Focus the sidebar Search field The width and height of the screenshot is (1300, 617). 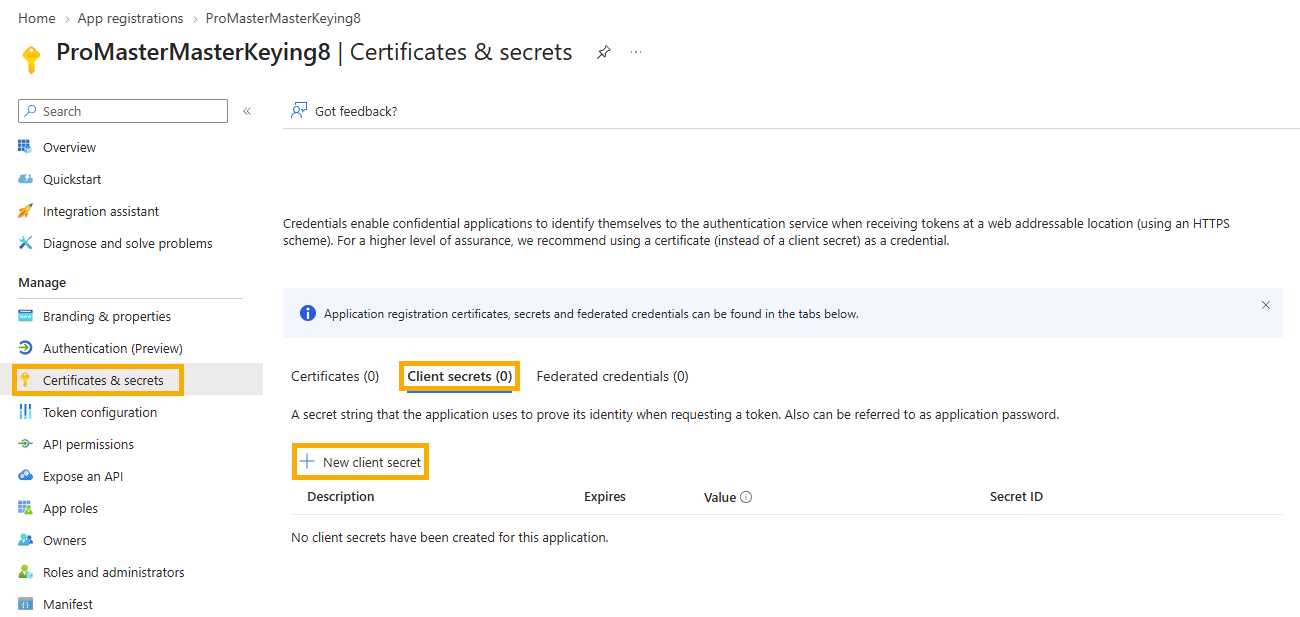tap(123, 111)
